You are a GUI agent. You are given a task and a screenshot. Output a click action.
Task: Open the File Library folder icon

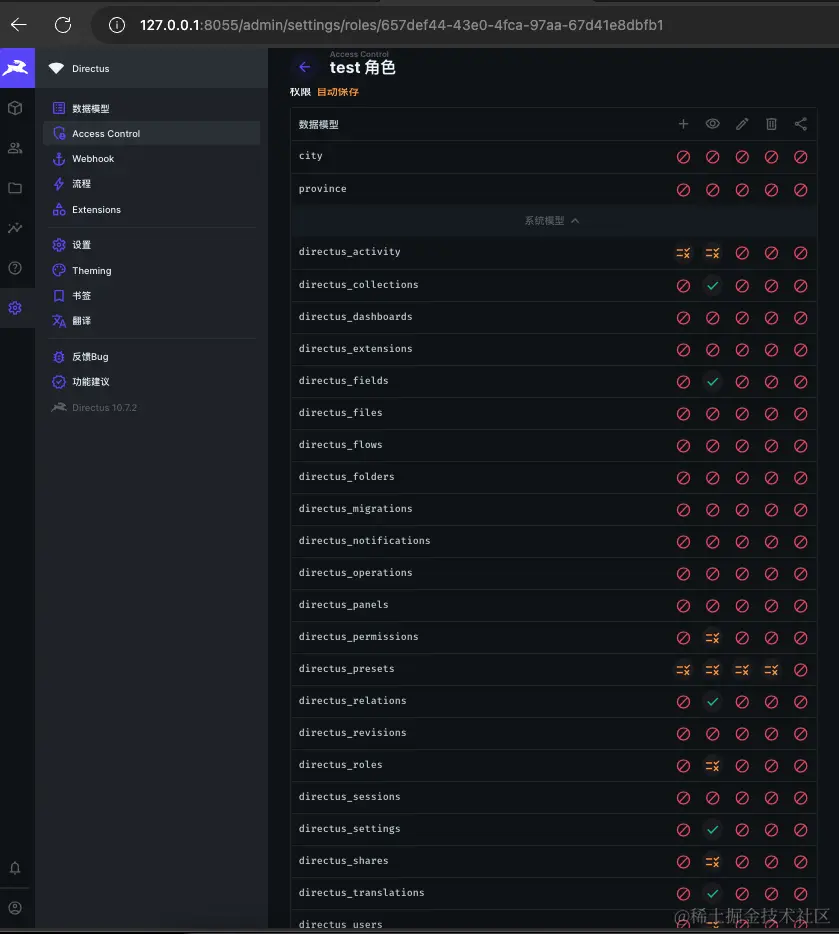(x=15, y=188)
